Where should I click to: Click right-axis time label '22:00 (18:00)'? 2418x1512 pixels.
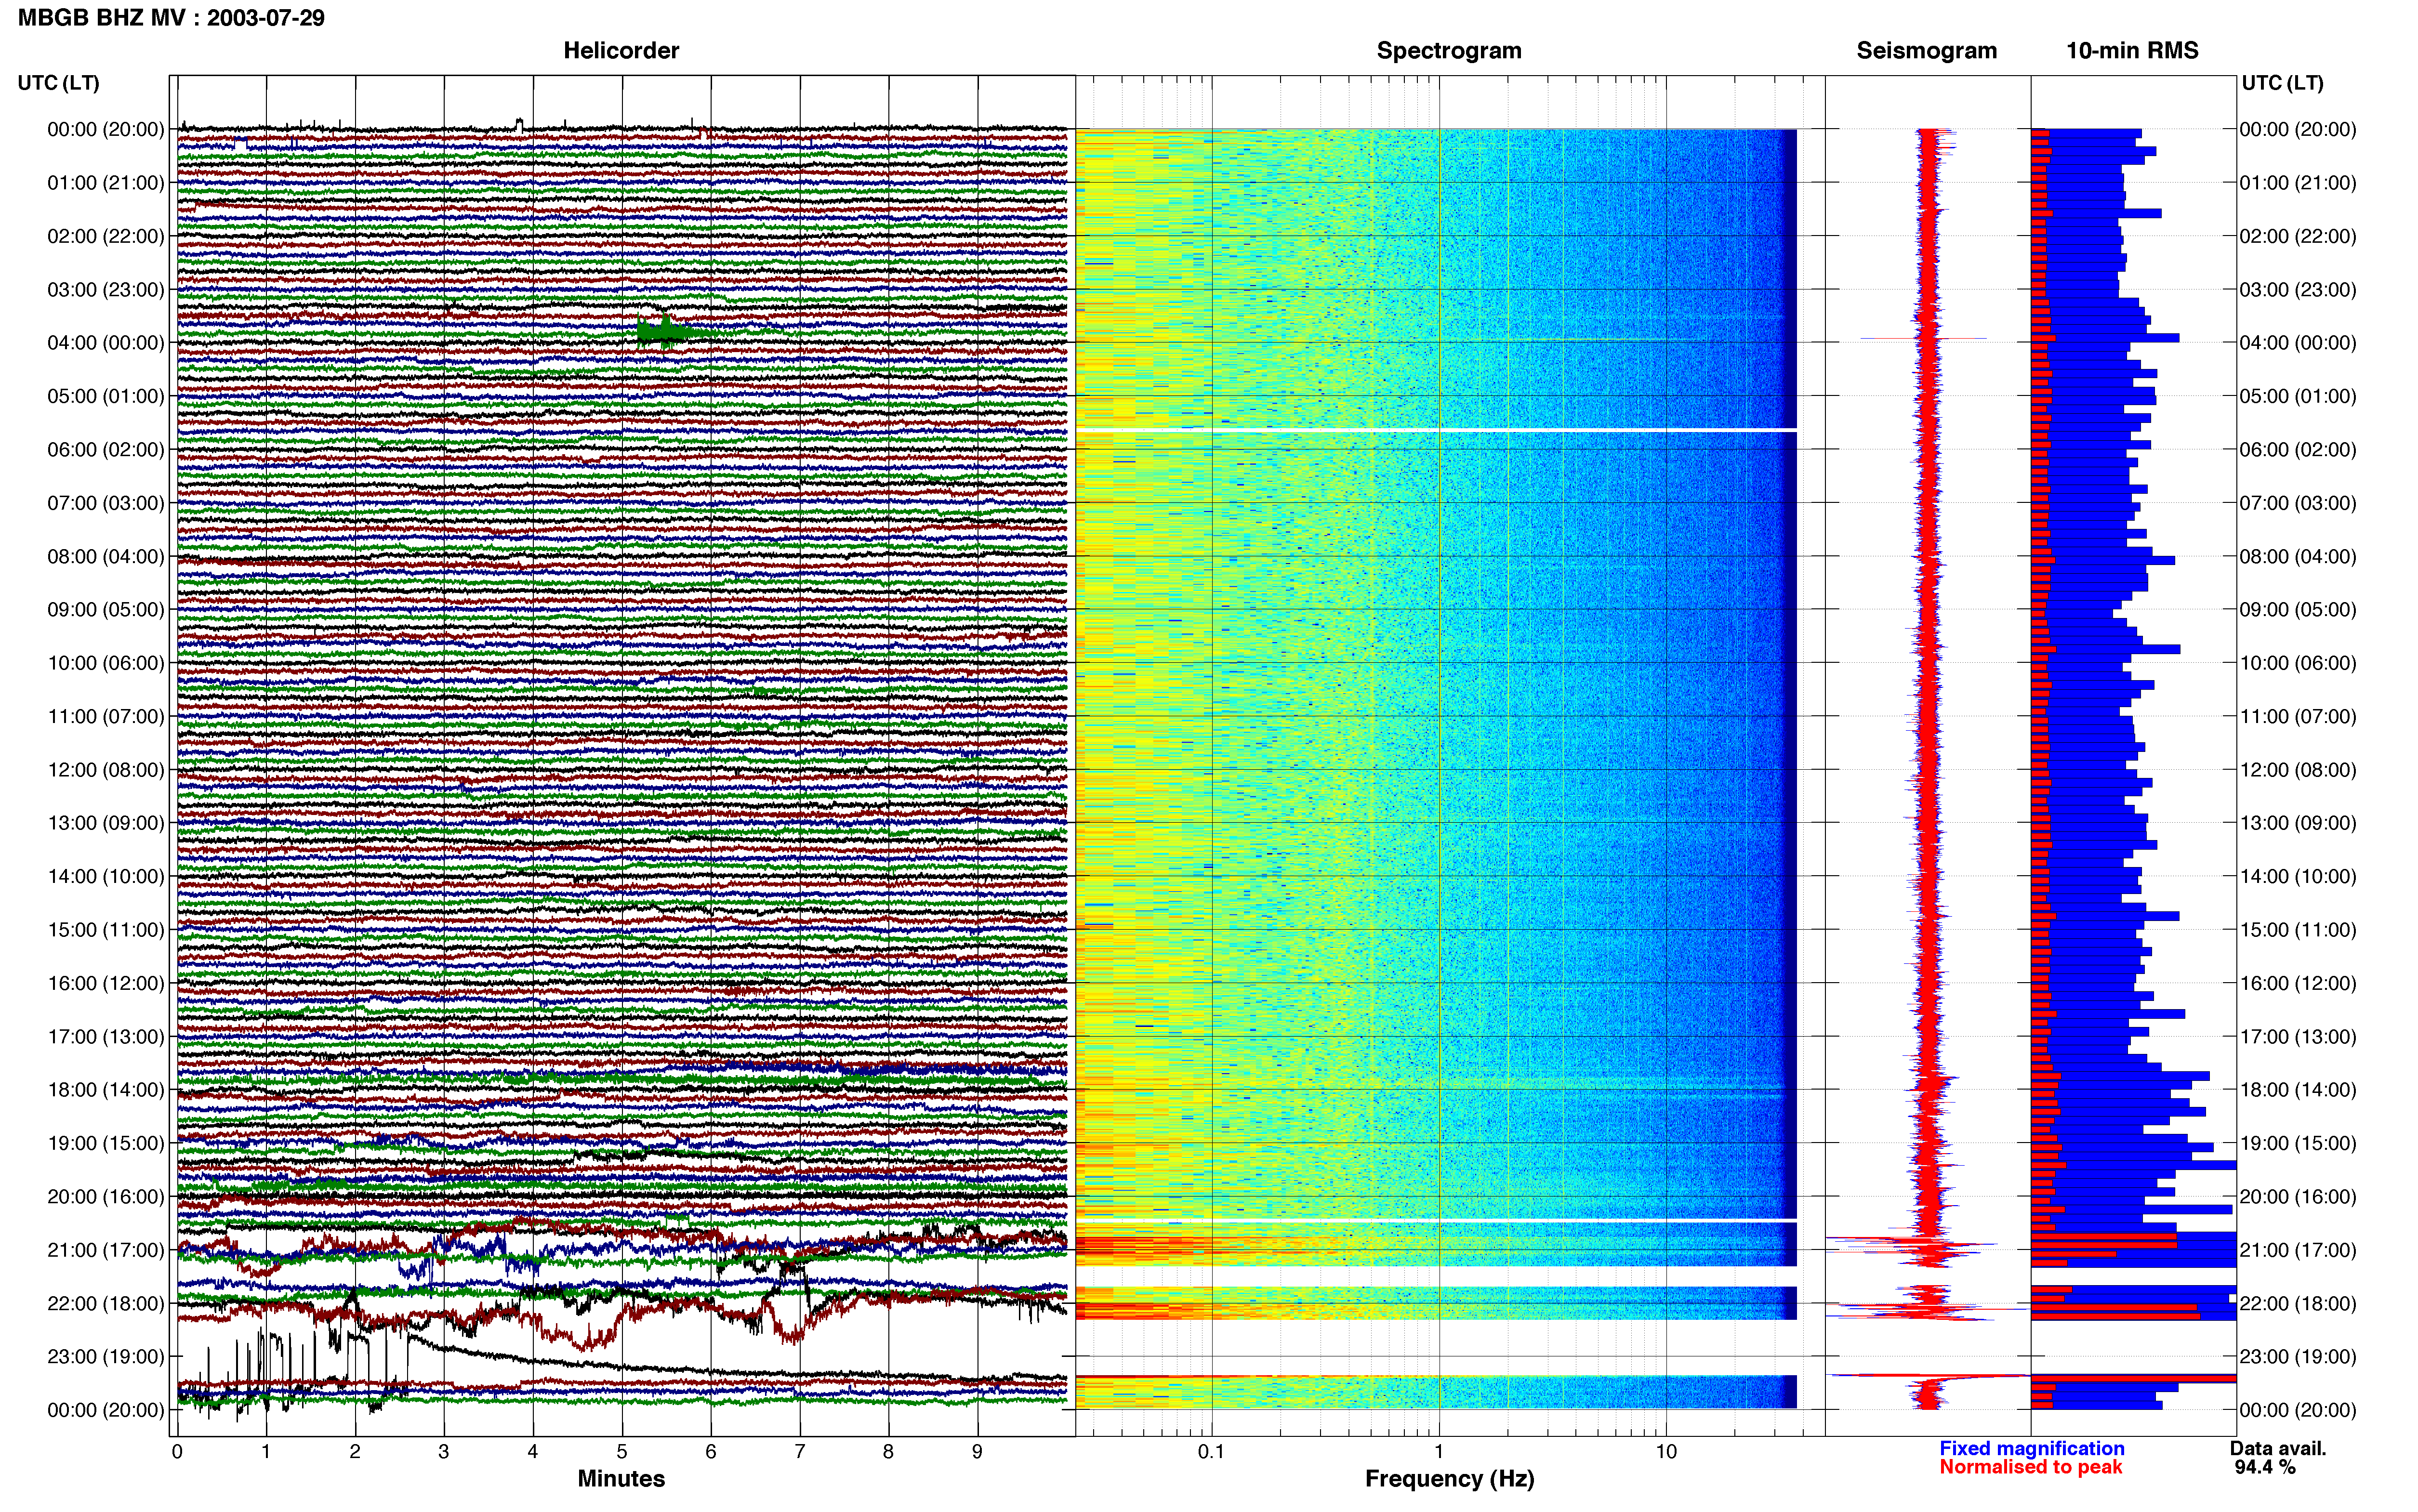point(2298,1304)
